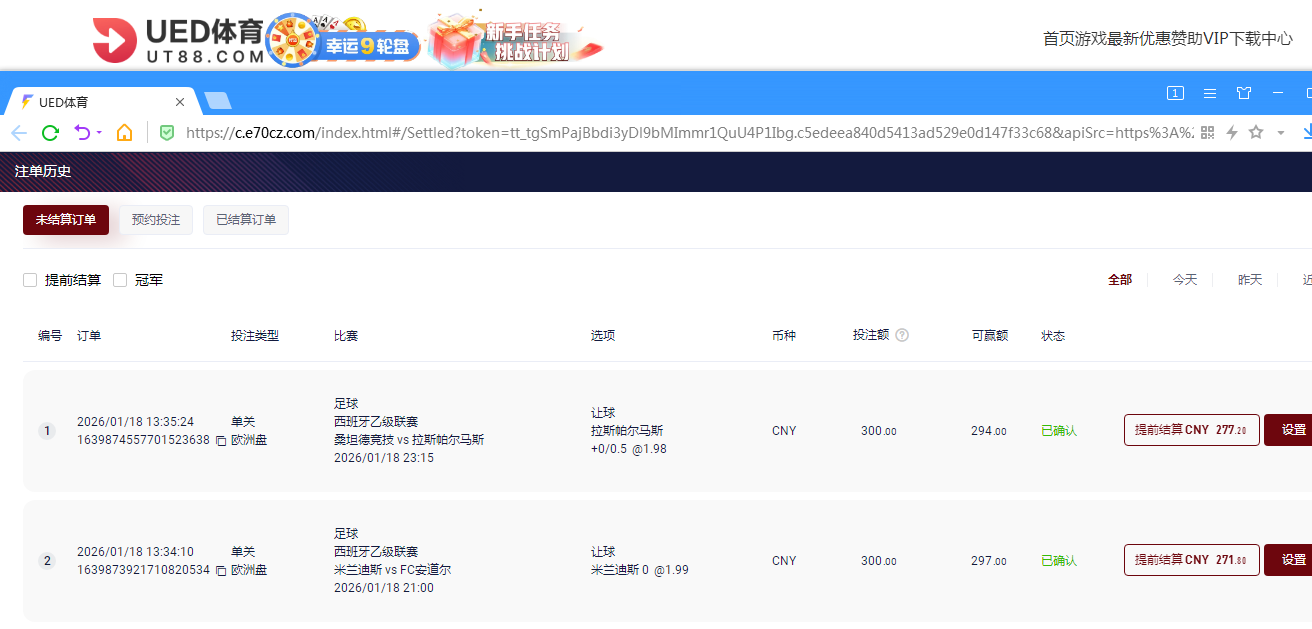Click the 投注额 help question mark
The image size is (1312, 629).
pos(903,334)
